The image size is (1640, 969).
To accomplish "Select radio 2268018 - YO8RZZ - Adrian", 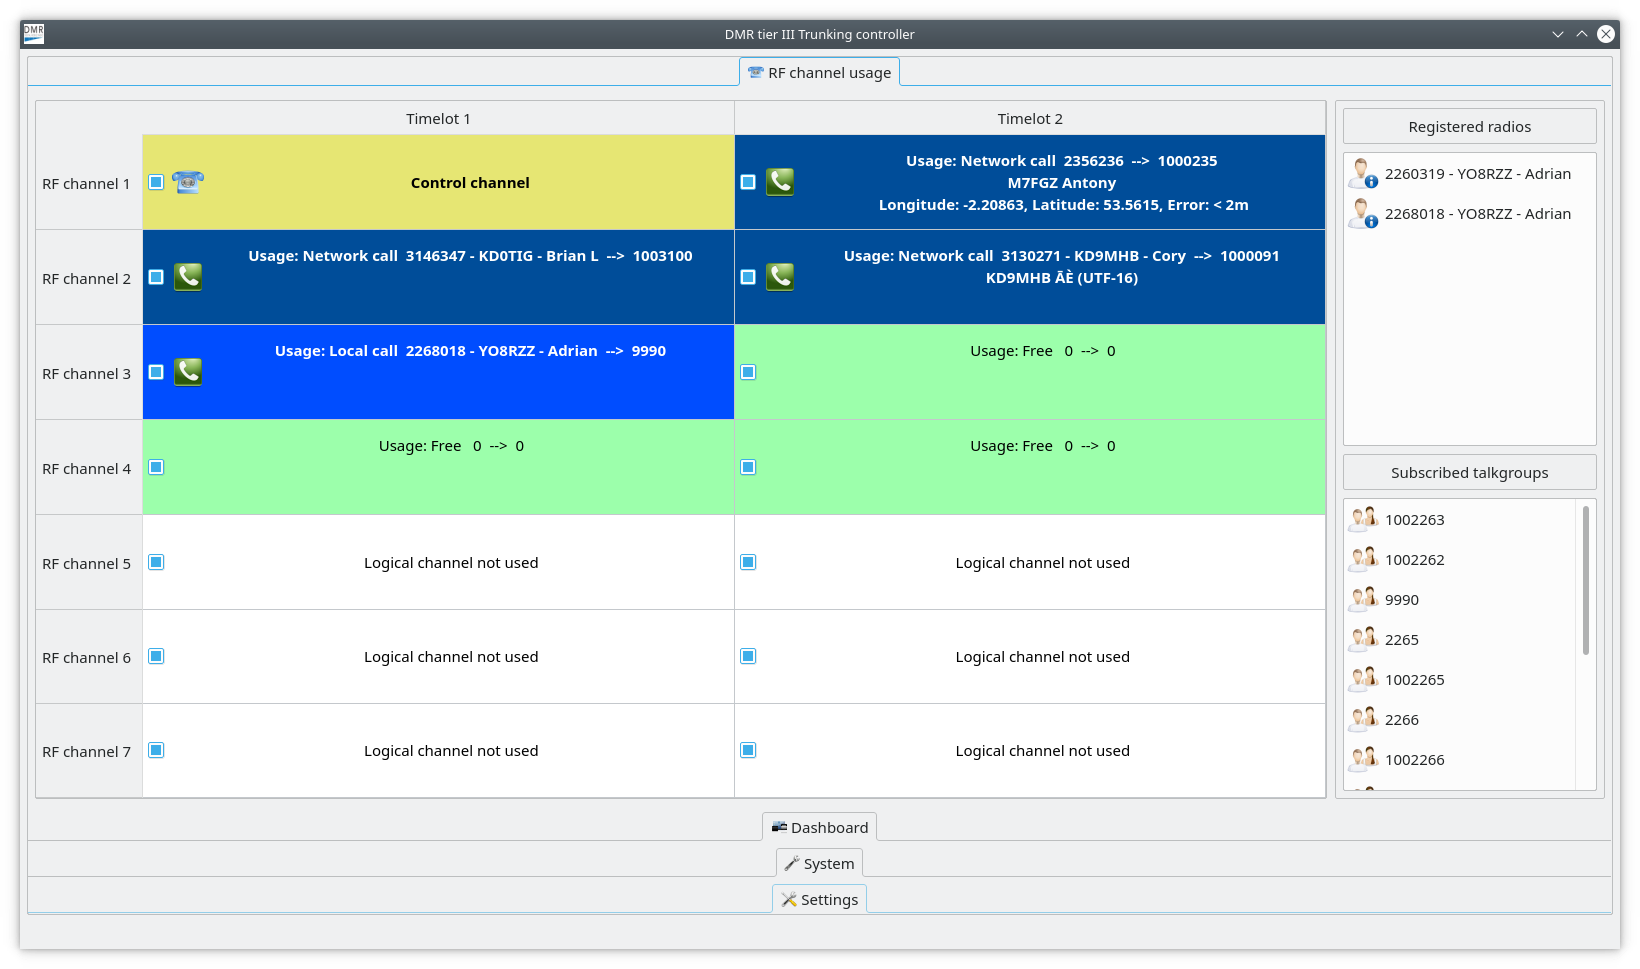I will tap(1470, 214).
